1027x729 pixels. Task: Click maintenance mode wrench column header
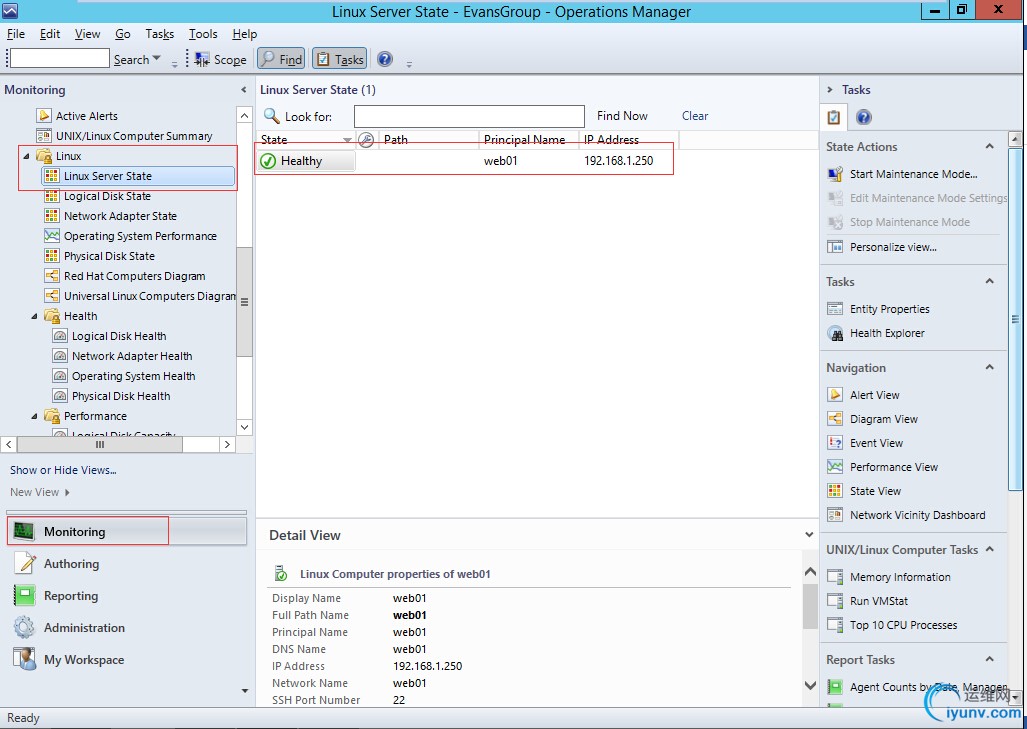pos(366,140)
